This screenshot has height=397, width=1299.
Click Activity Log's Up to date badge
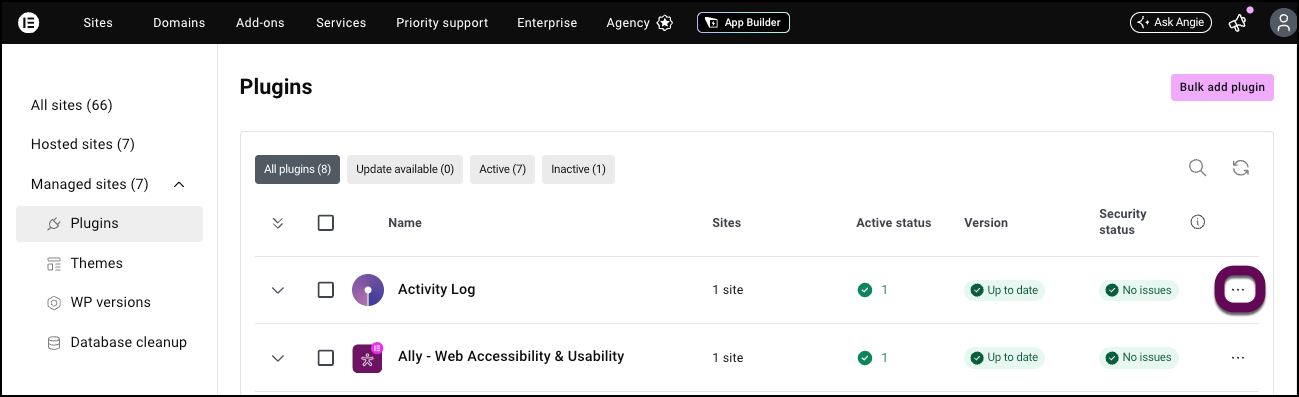click(1004, 290)
